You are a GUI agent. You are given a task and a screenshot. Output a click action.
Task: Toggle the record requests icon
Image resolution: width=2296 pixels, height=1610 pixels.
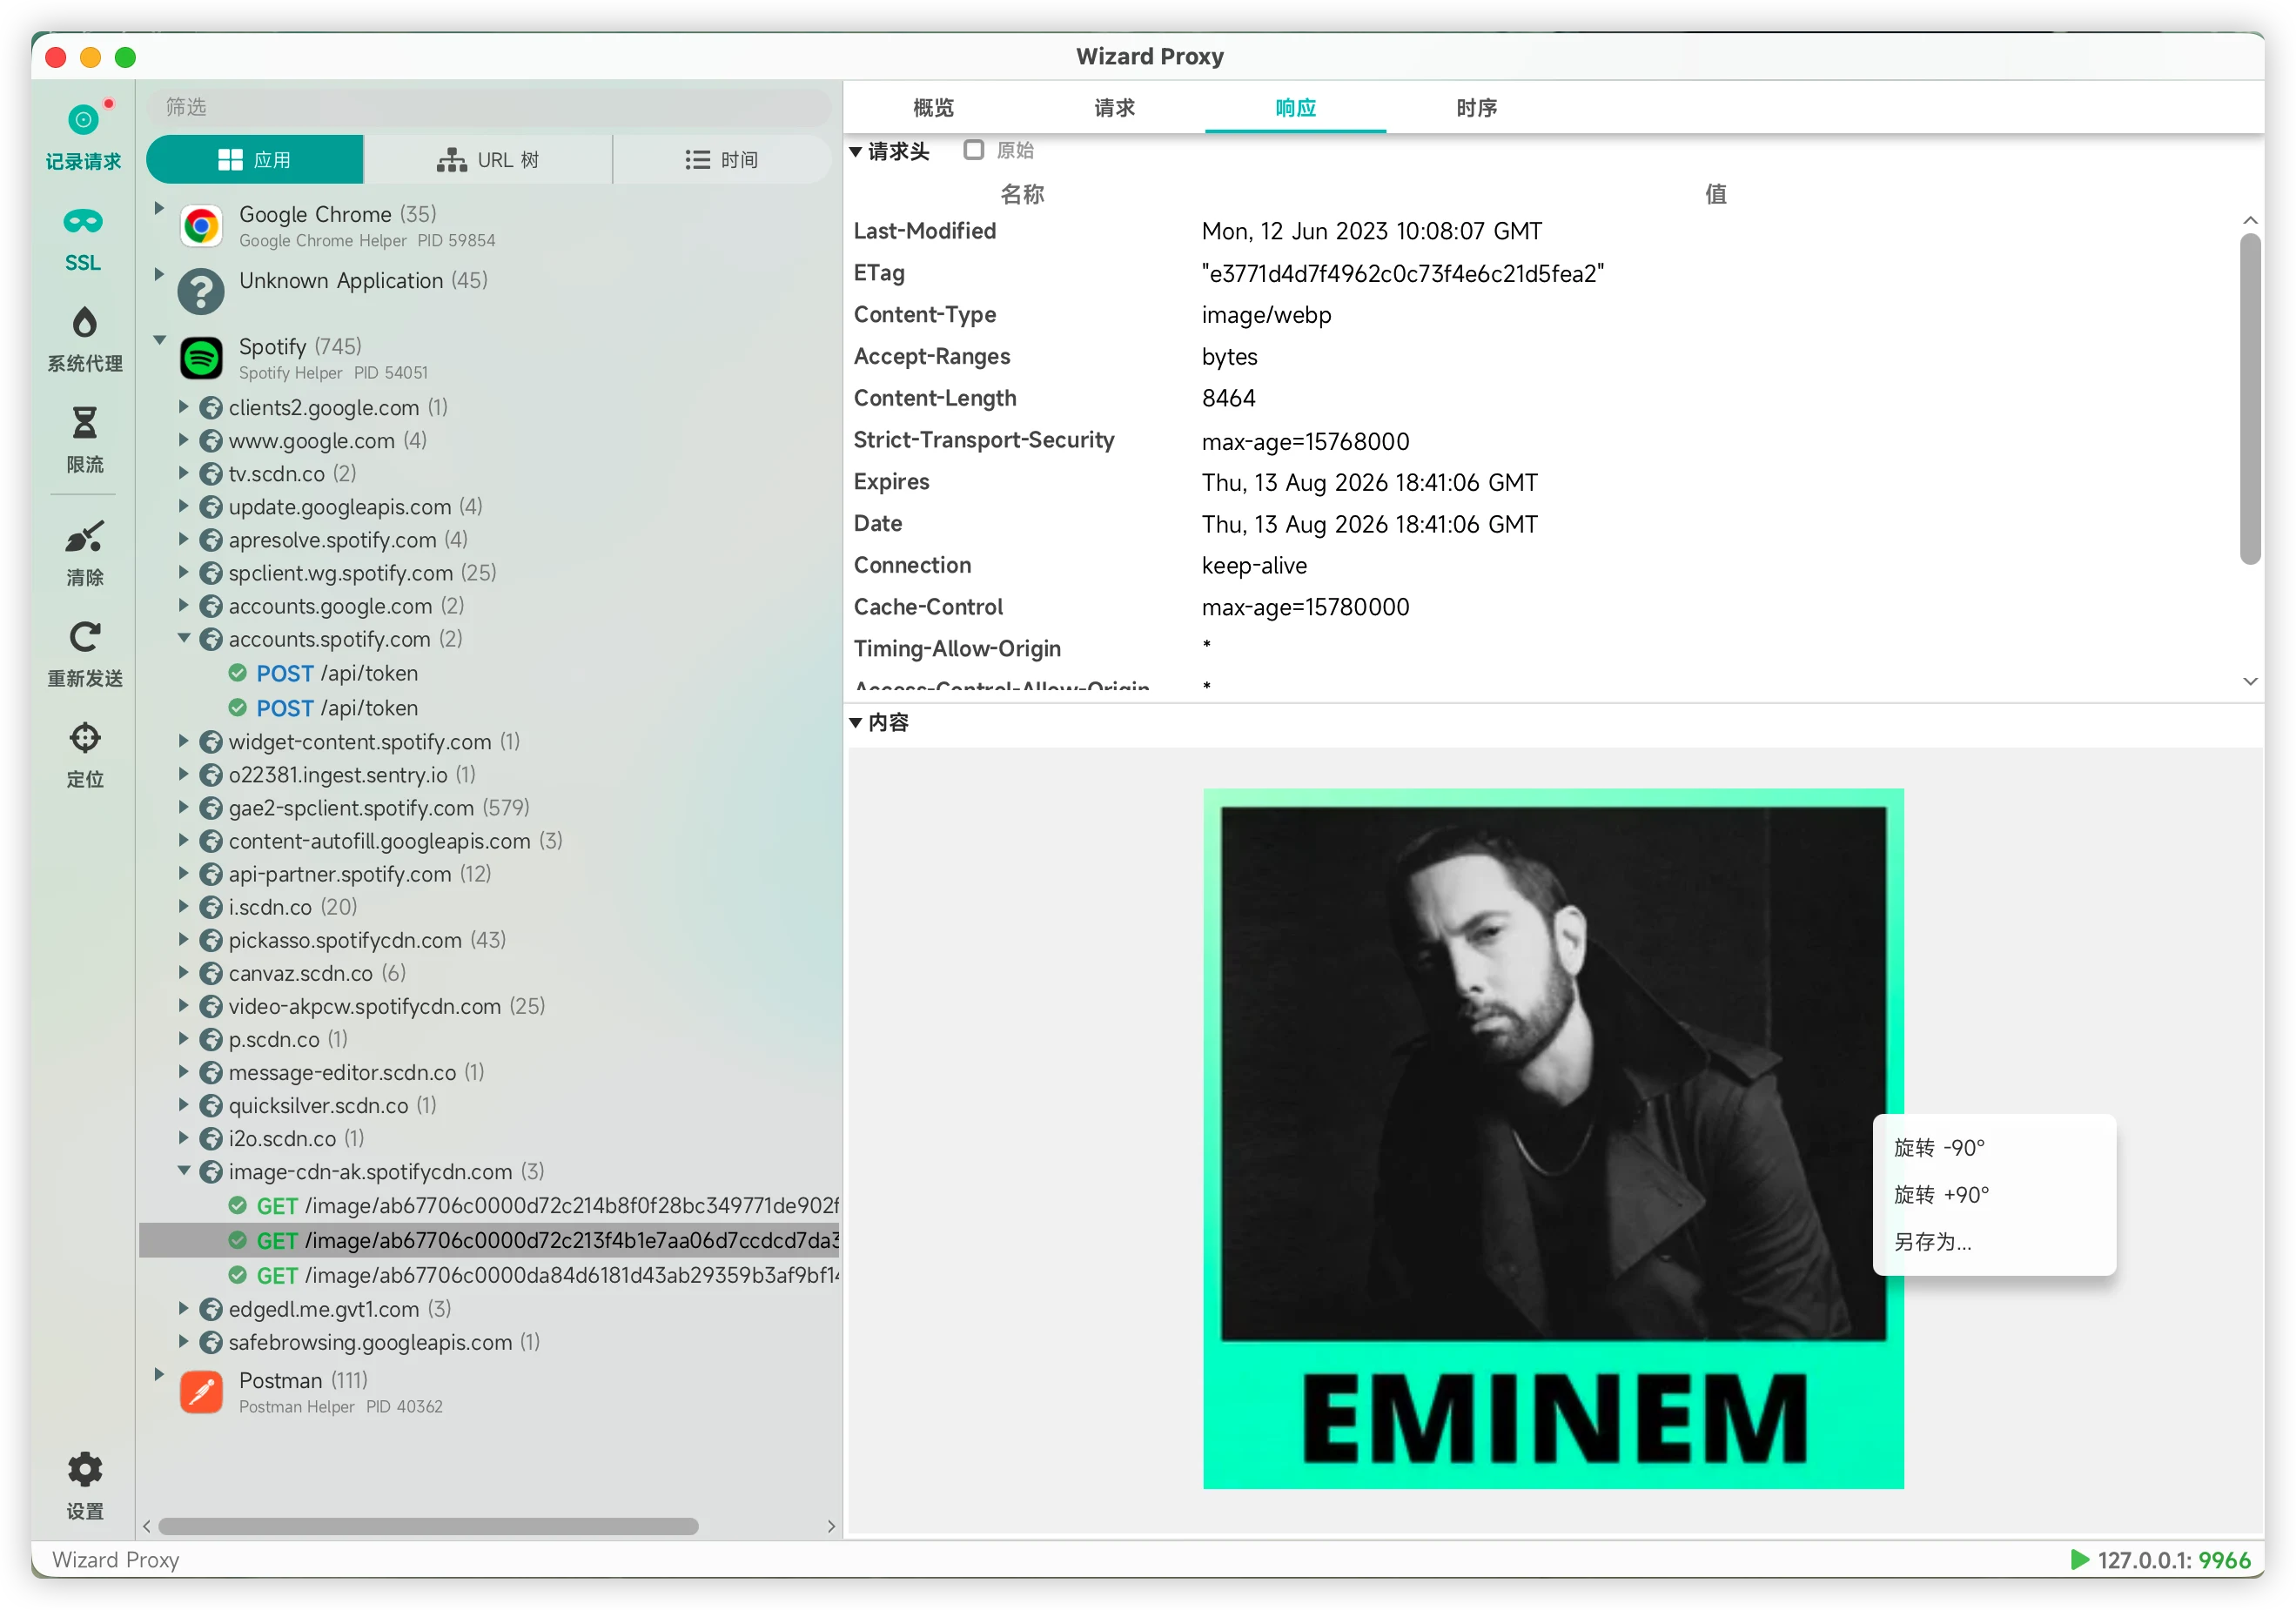coord(84,120)
